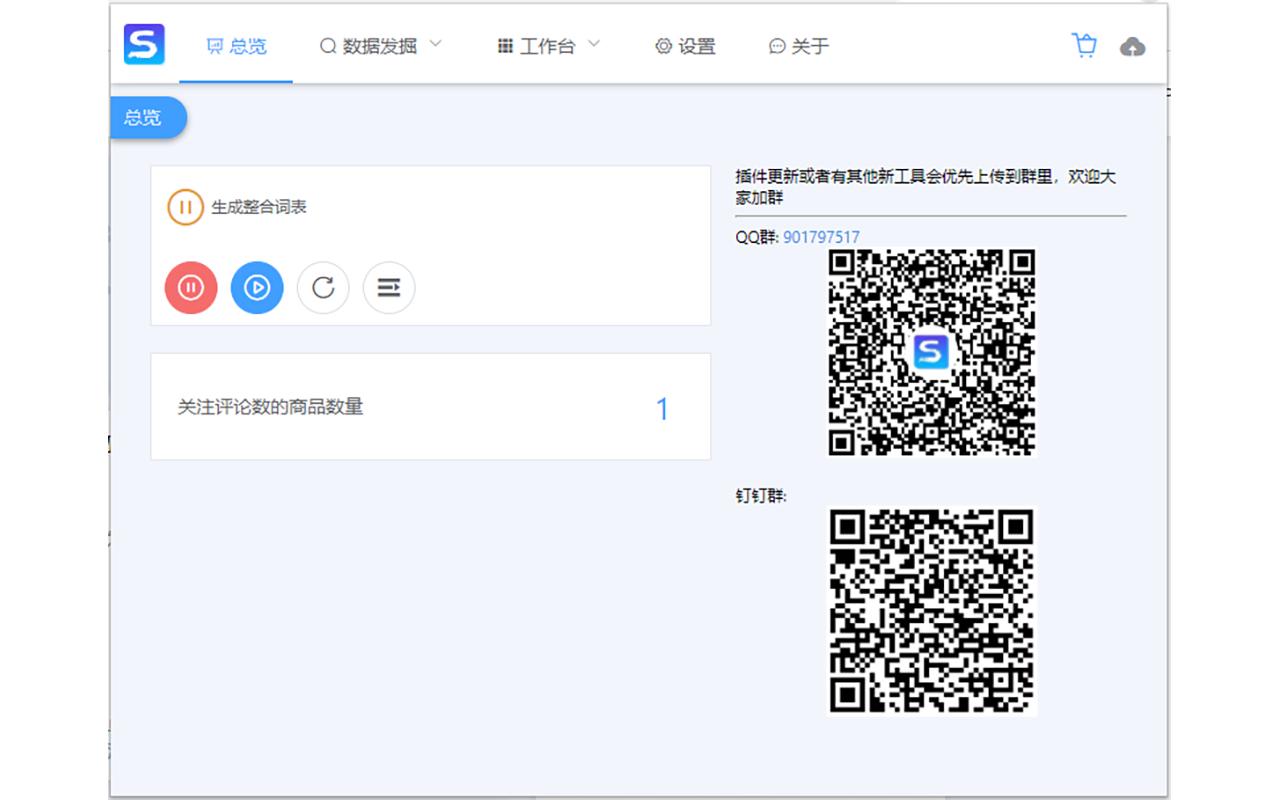Open the 工作台 menu
Viewport: 1280px width, 800px height.
[x=548, y=46]
